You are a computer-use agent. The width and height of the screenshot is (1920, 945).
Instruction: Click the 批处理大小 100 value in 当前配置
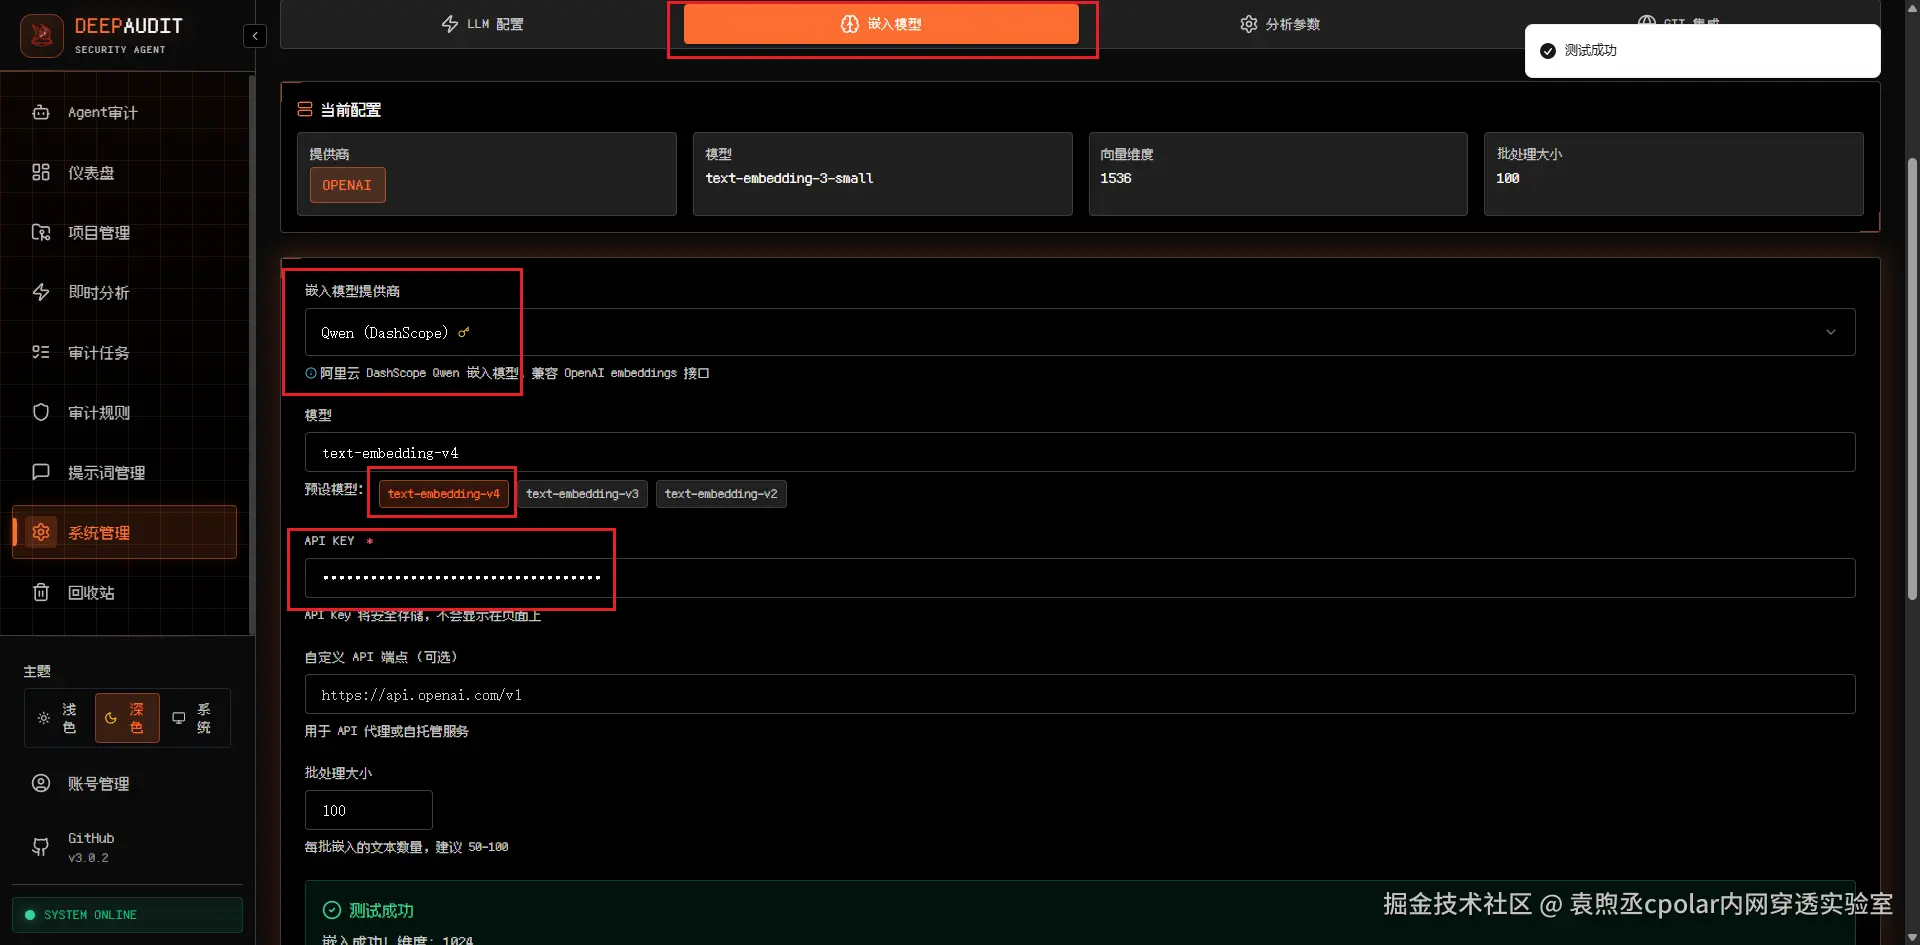[x=1508, y=178]
